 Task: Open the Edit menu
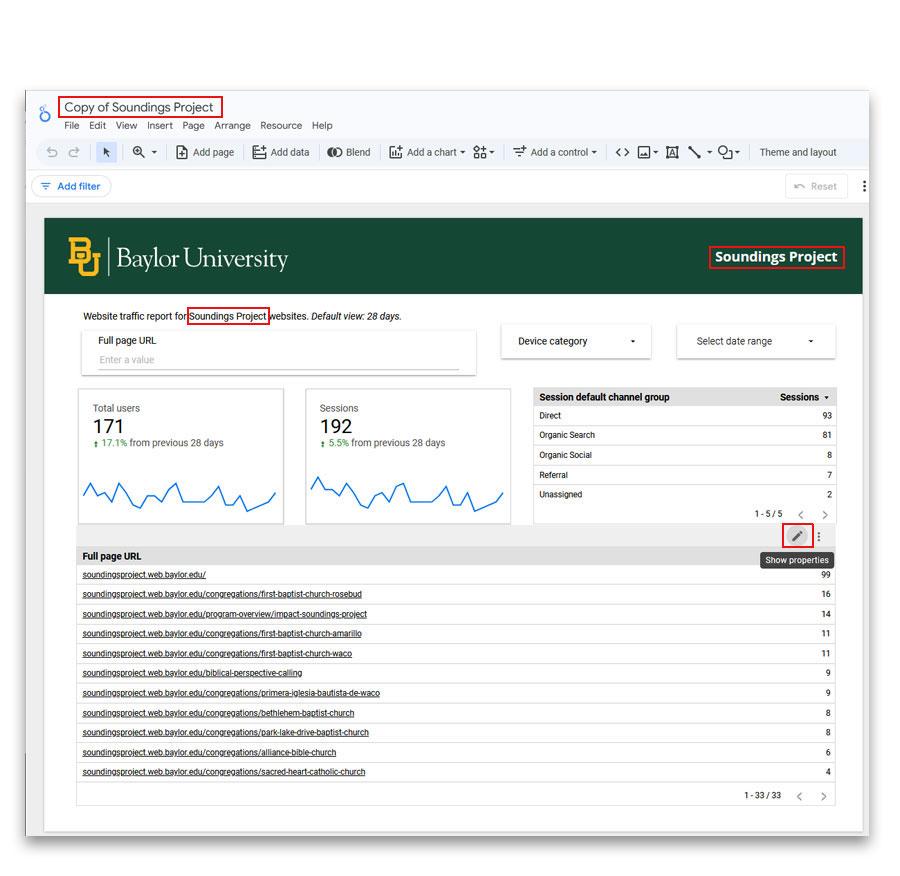(98, 125)
